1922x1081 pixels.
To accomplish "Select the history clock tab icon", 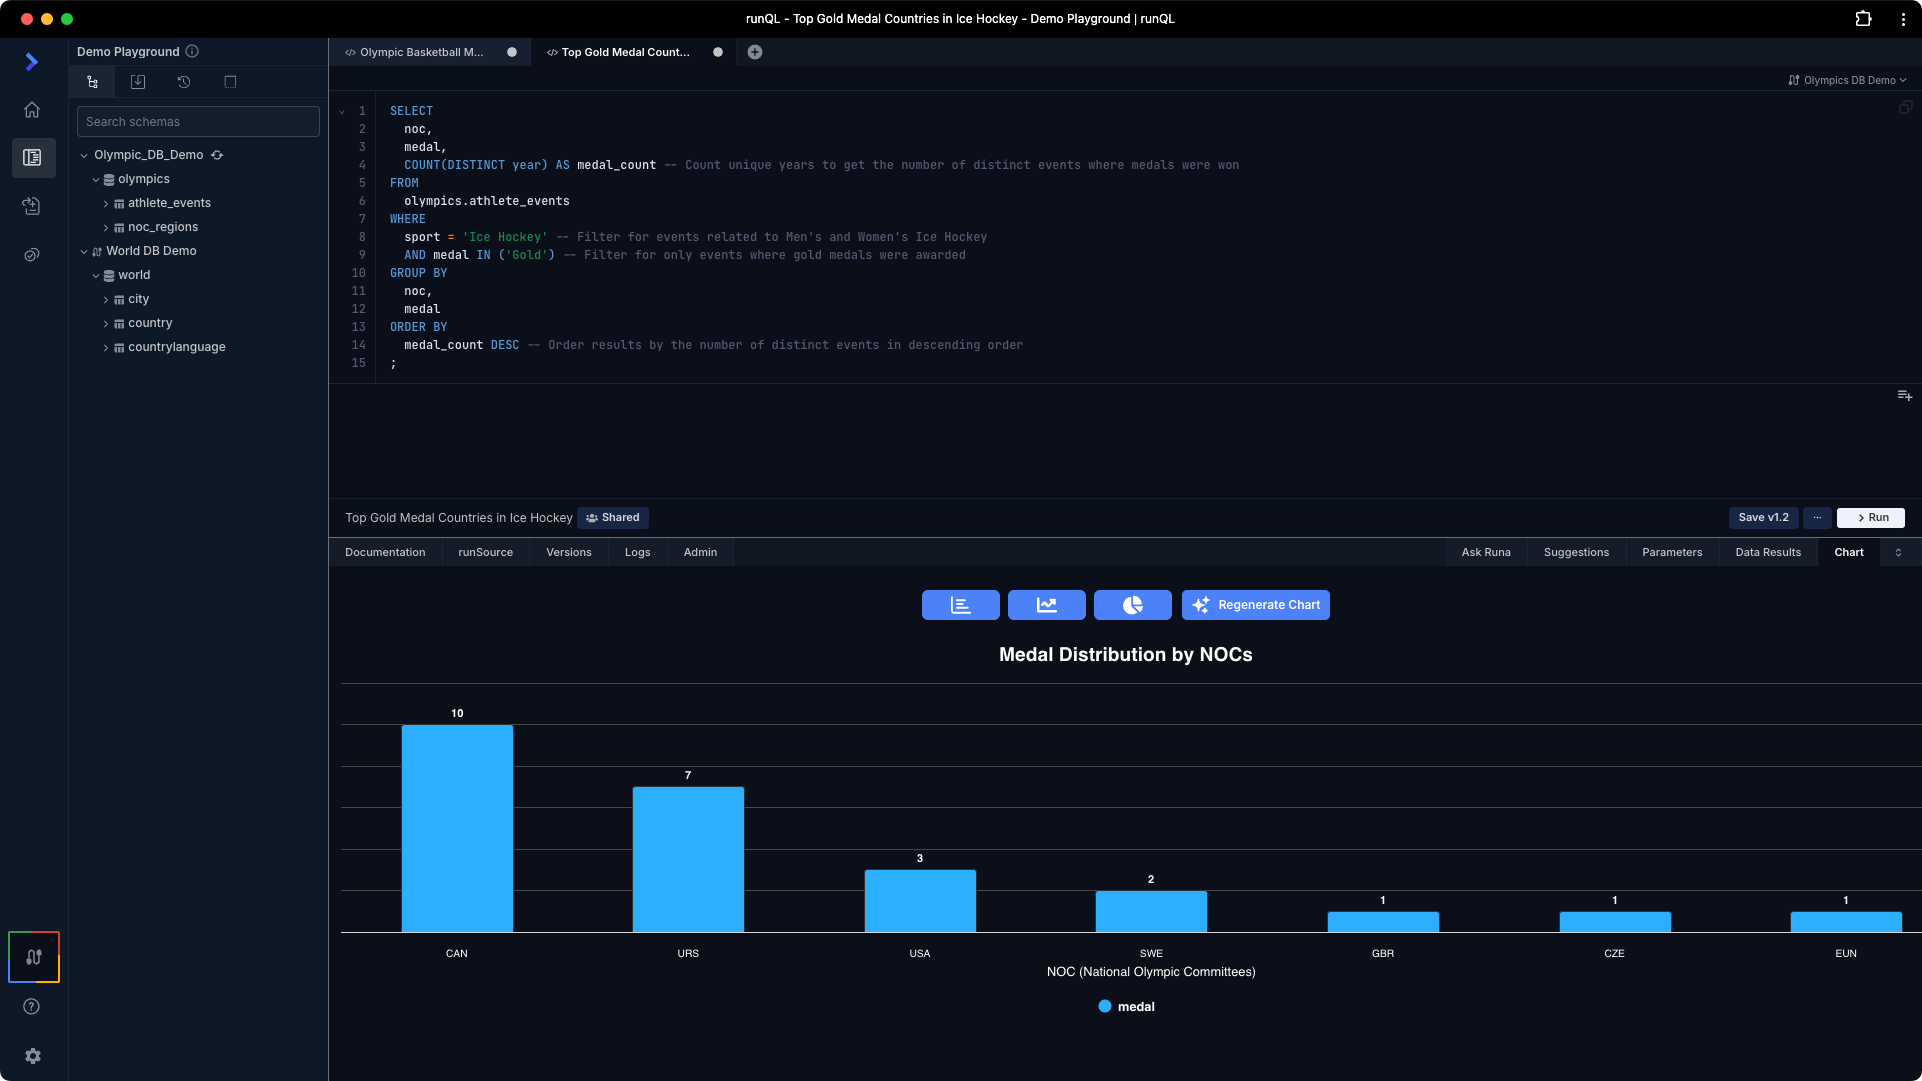I will tap(184, 82).
